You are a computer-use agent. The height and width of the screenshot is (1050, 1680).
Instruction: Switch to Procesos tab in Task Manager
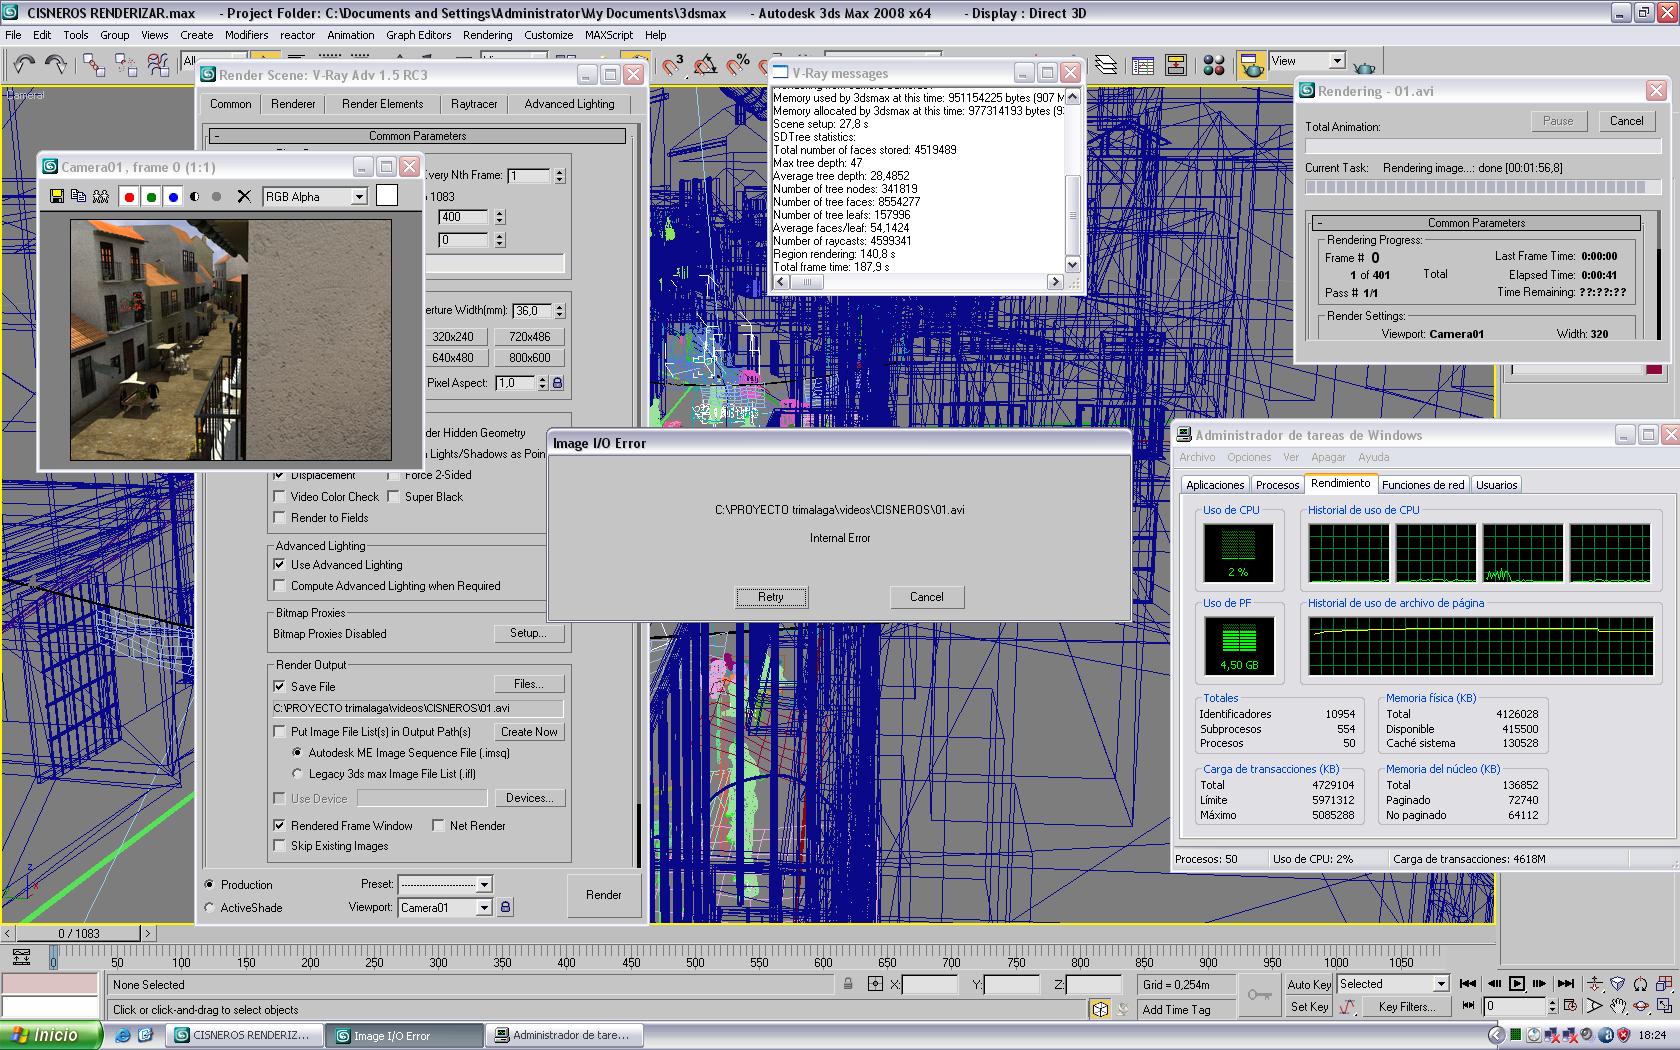[x=1277, y=485]
